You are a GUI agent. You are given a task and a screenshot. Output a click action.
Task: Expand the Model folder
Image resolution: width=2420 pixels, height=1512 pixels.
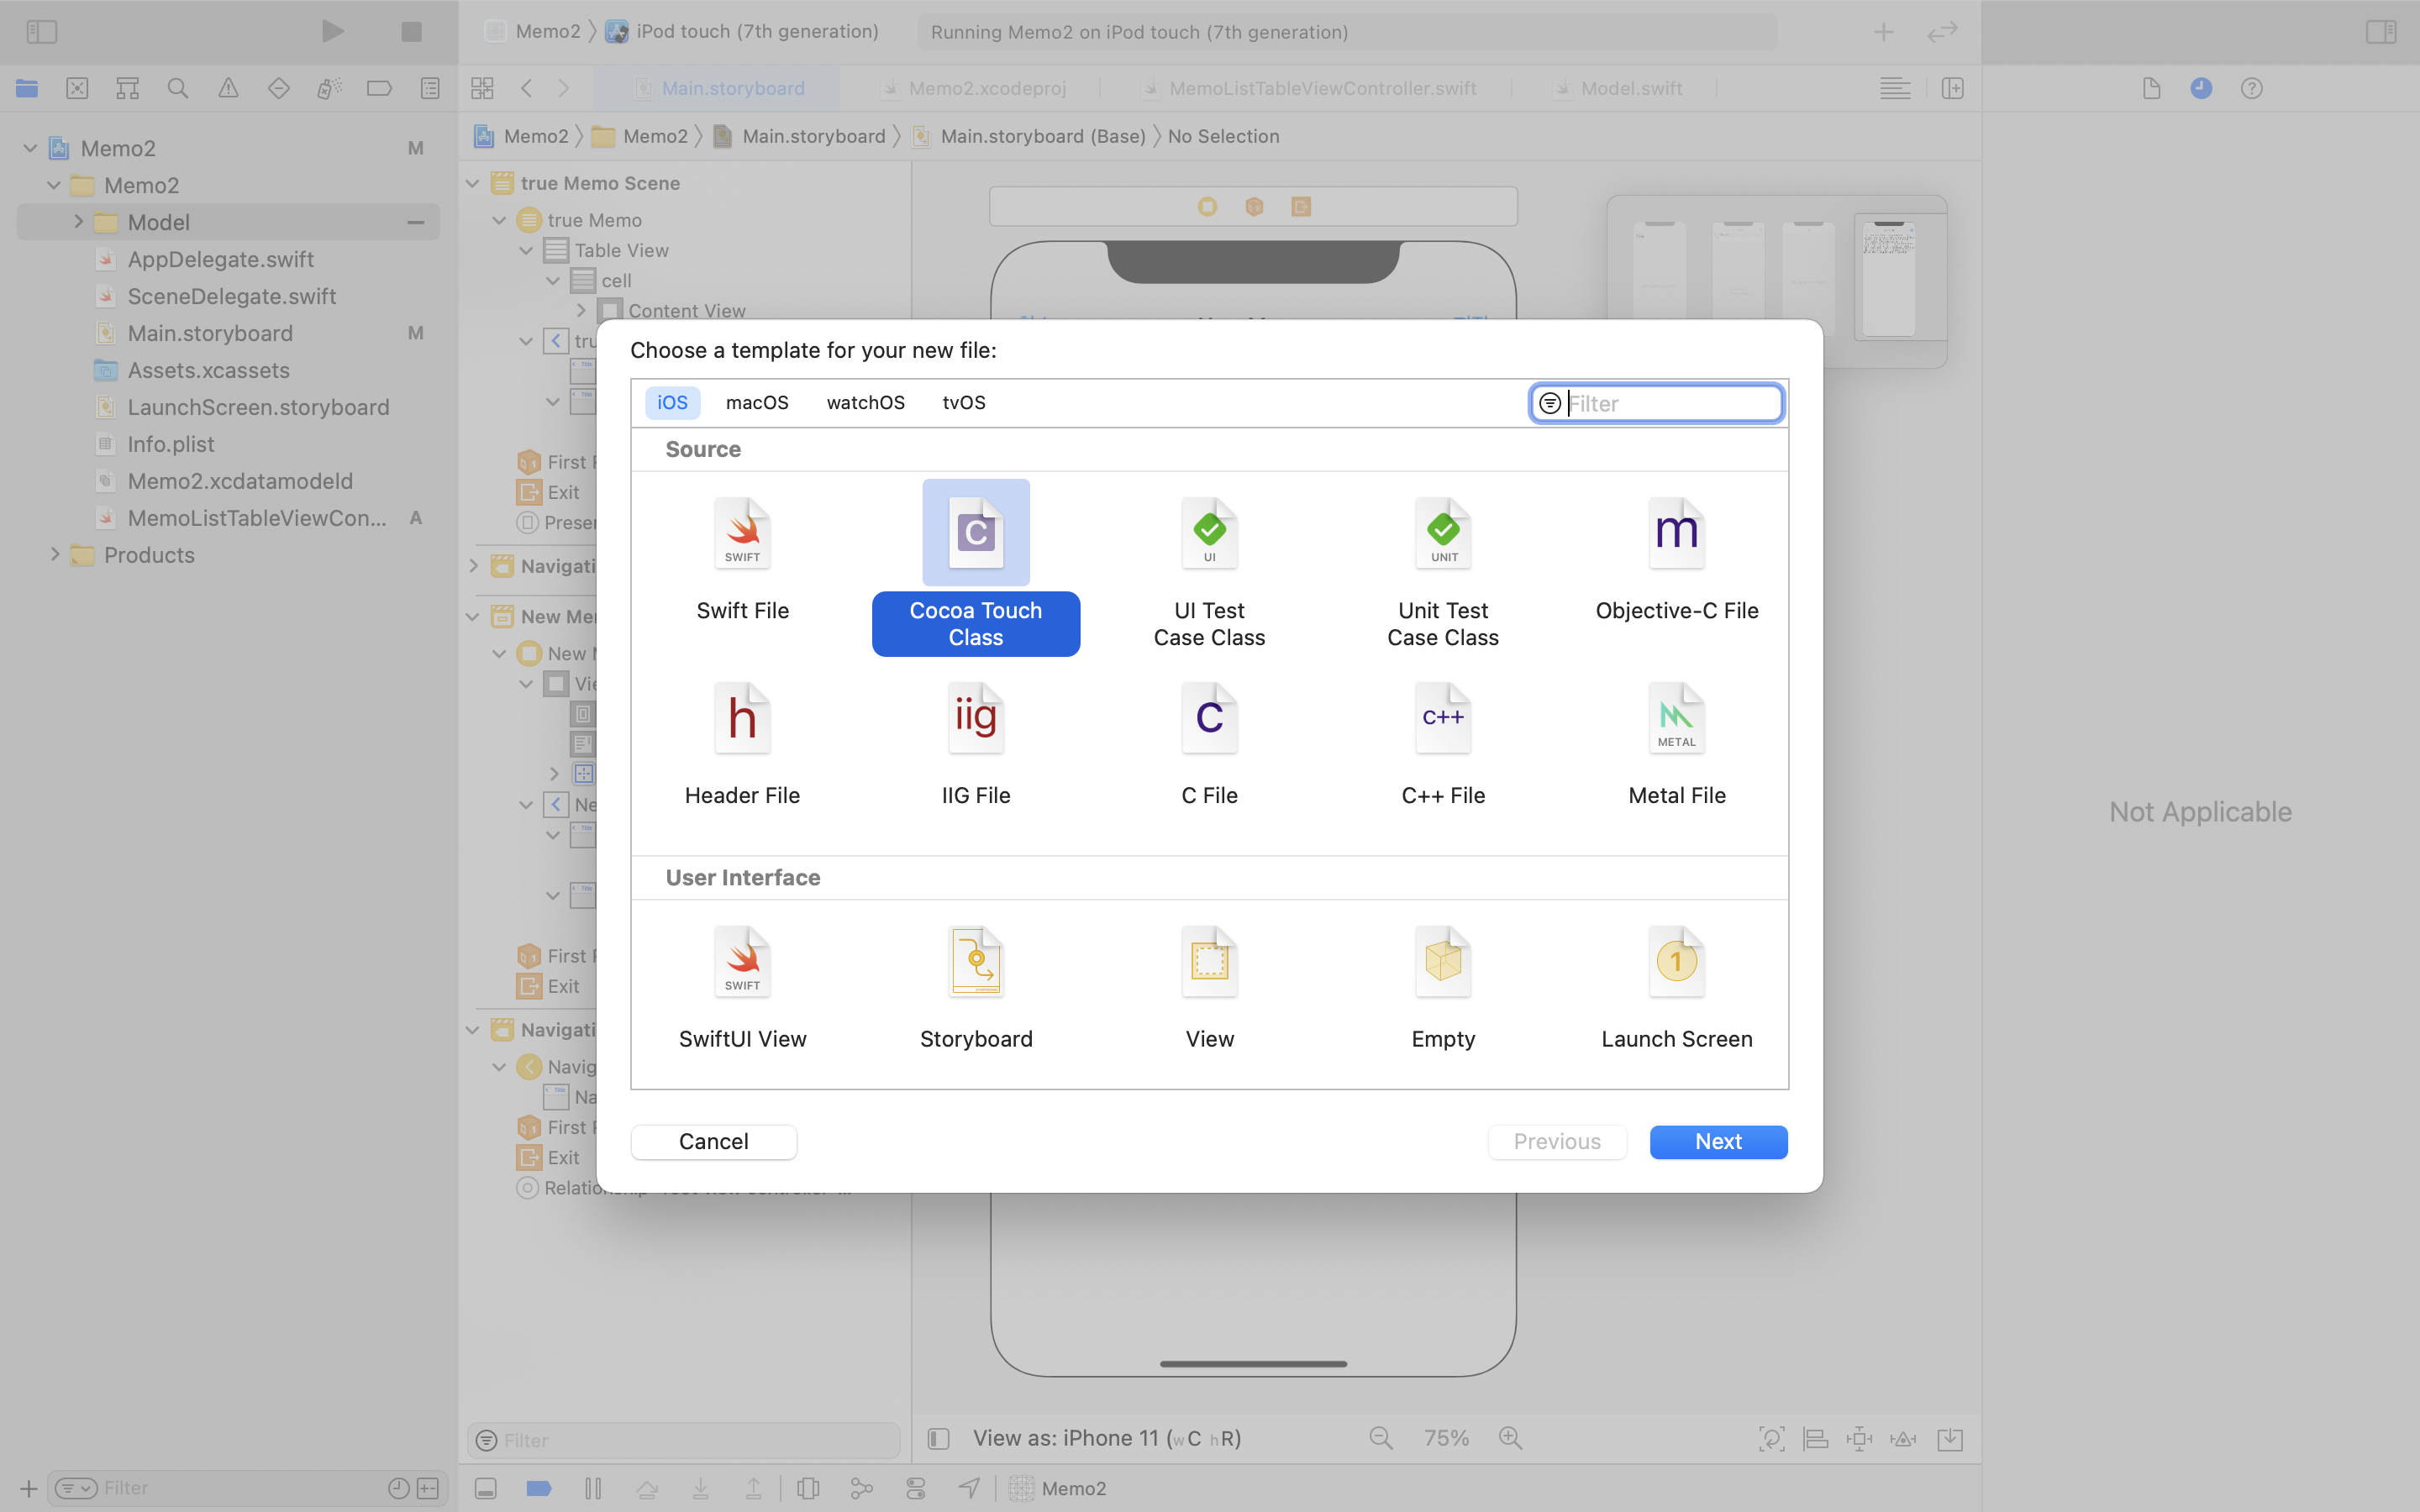coord(78,222)
